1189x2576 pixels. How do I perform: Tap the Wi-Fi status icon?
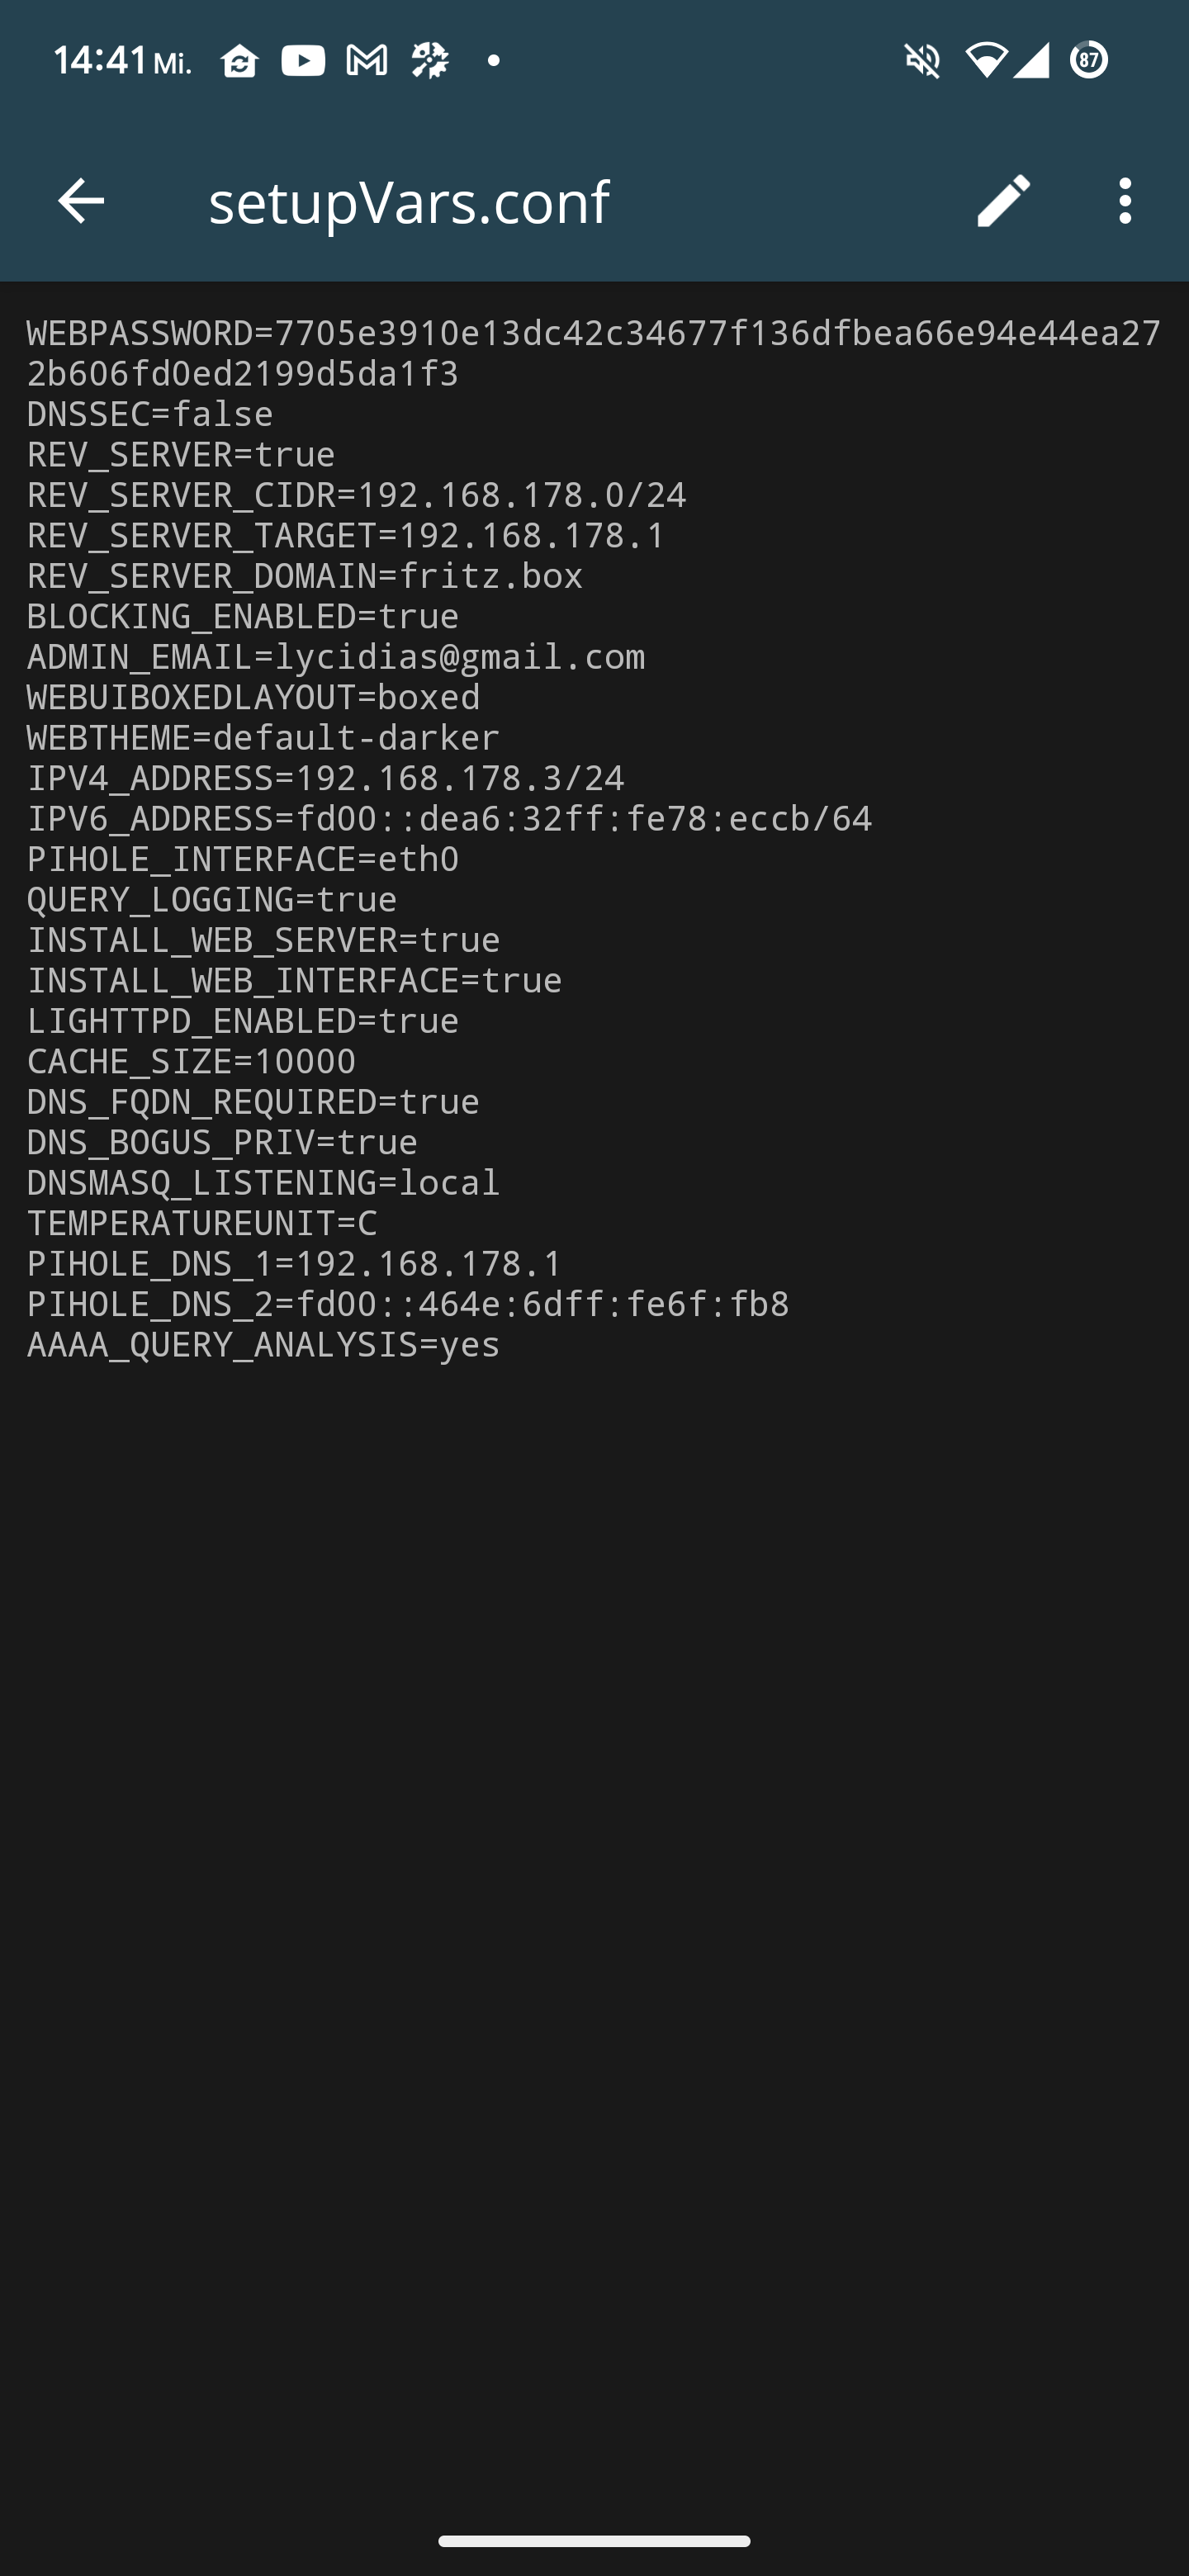(x=986, y=61)
